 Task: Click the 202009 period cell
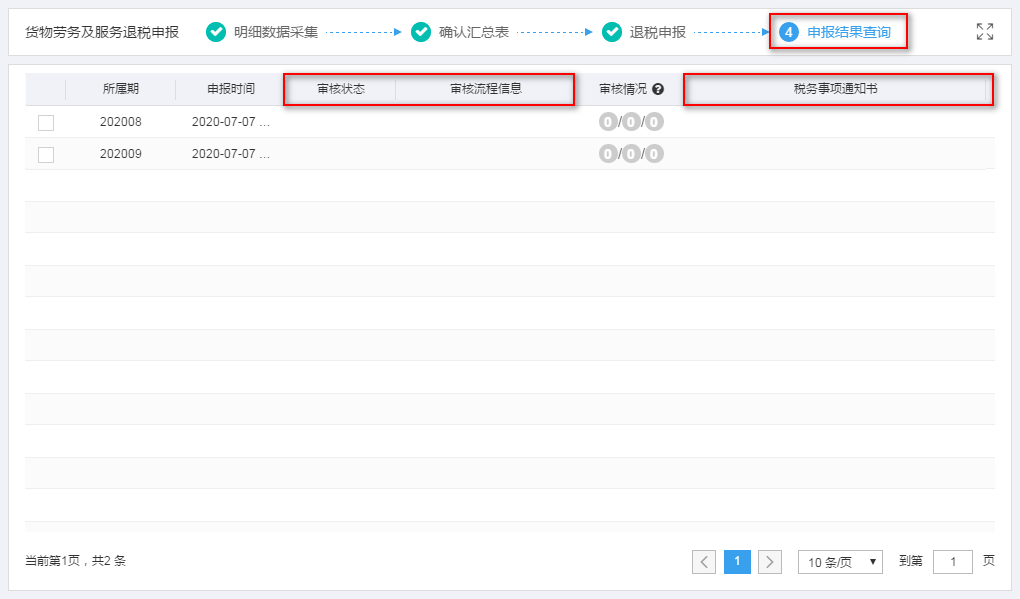click(120, 153)
